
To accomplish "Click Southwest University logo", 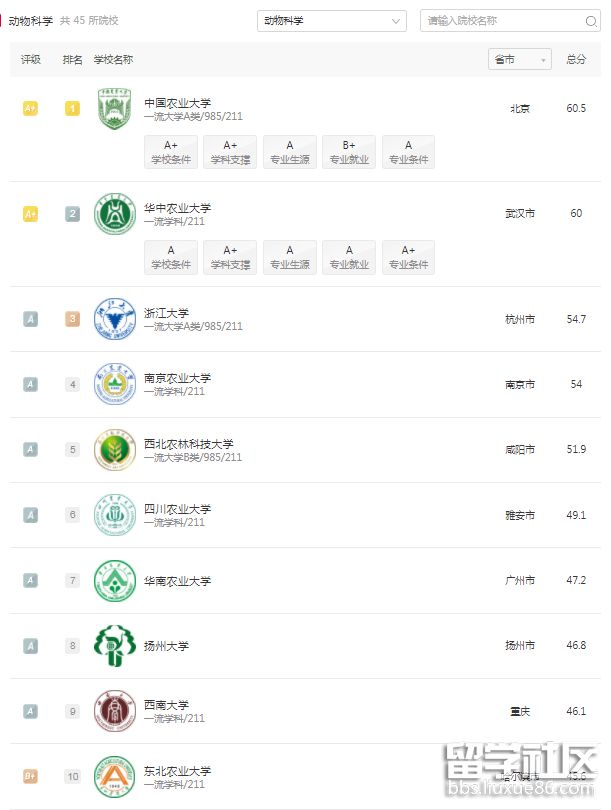I will click(114, 711).
